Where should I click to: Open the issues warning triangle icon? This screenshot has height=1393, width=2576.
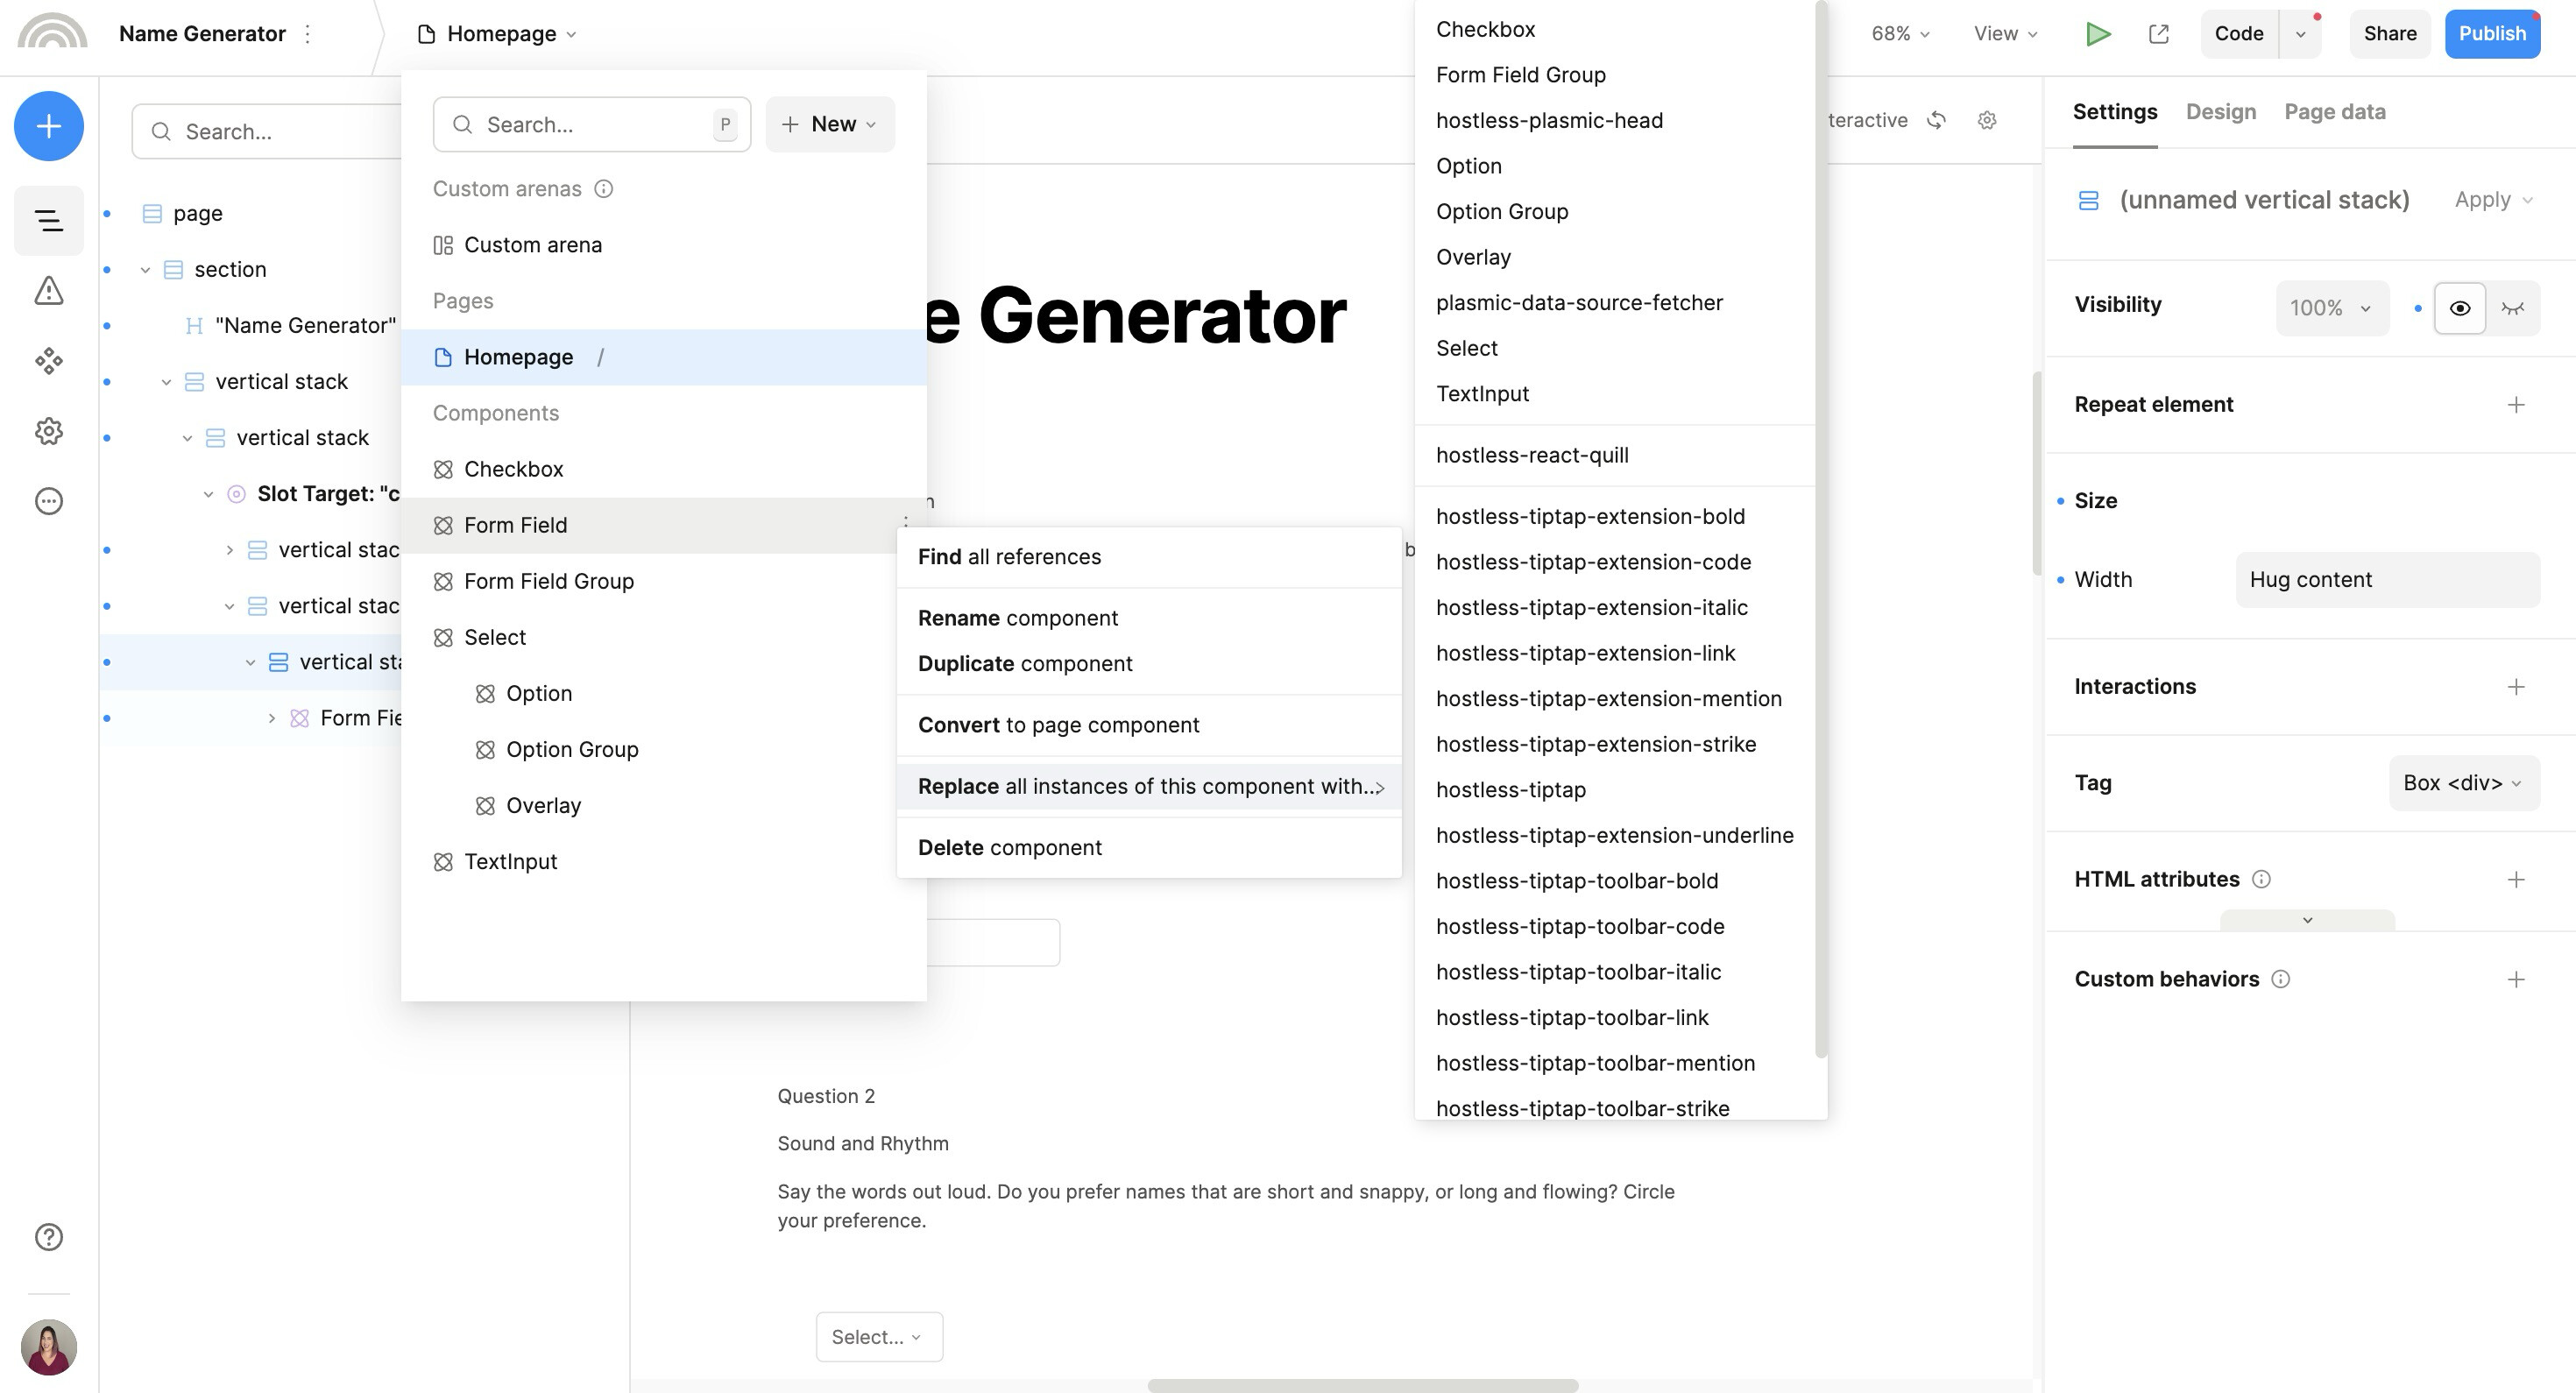(x=48, y=291)
